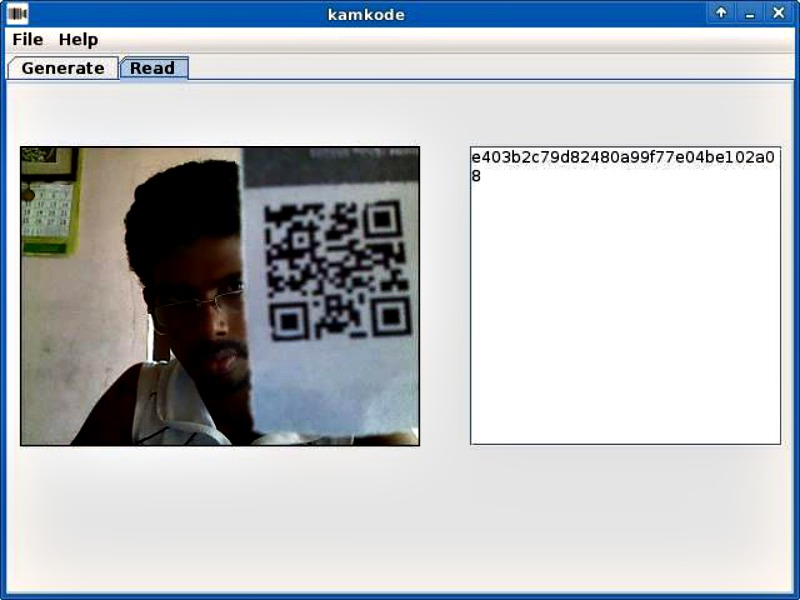Click the up-arrow button in title bar
Image resolution: width=800 pixels, height=600 pixels.
(721, 13)
